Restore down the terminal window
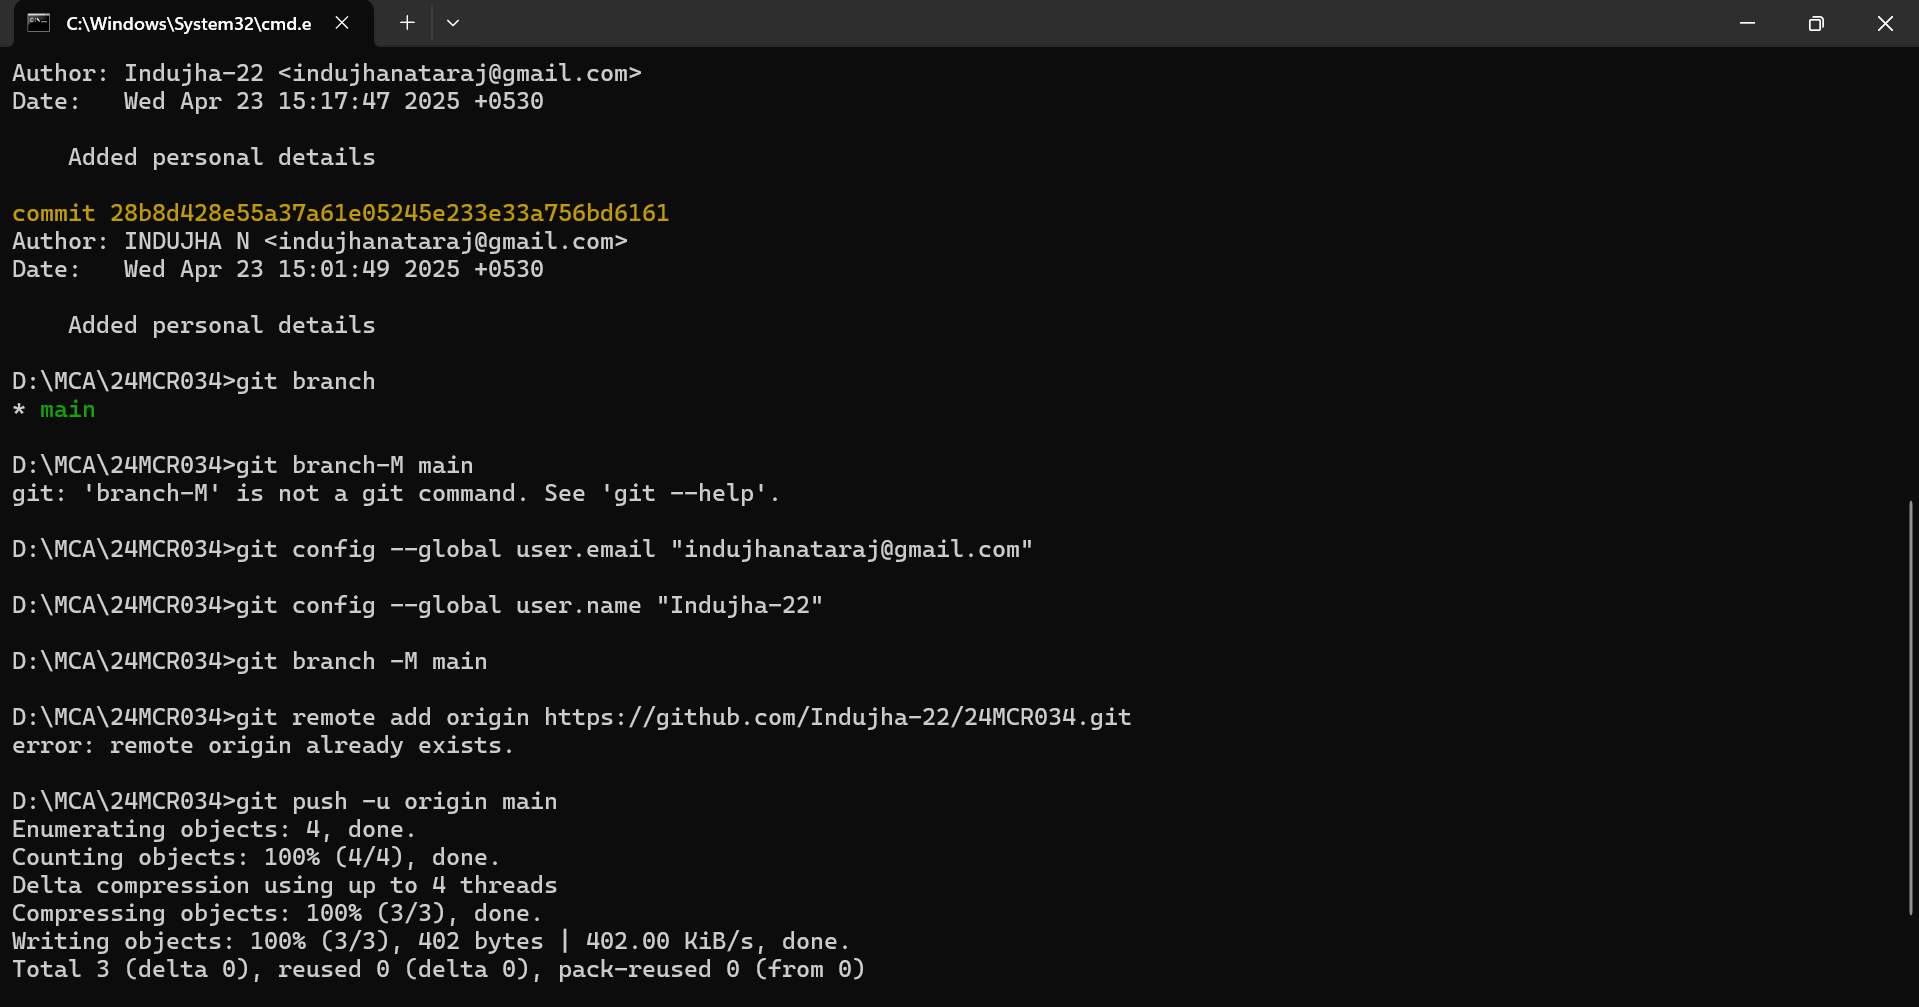 [x=1816, y=23]
